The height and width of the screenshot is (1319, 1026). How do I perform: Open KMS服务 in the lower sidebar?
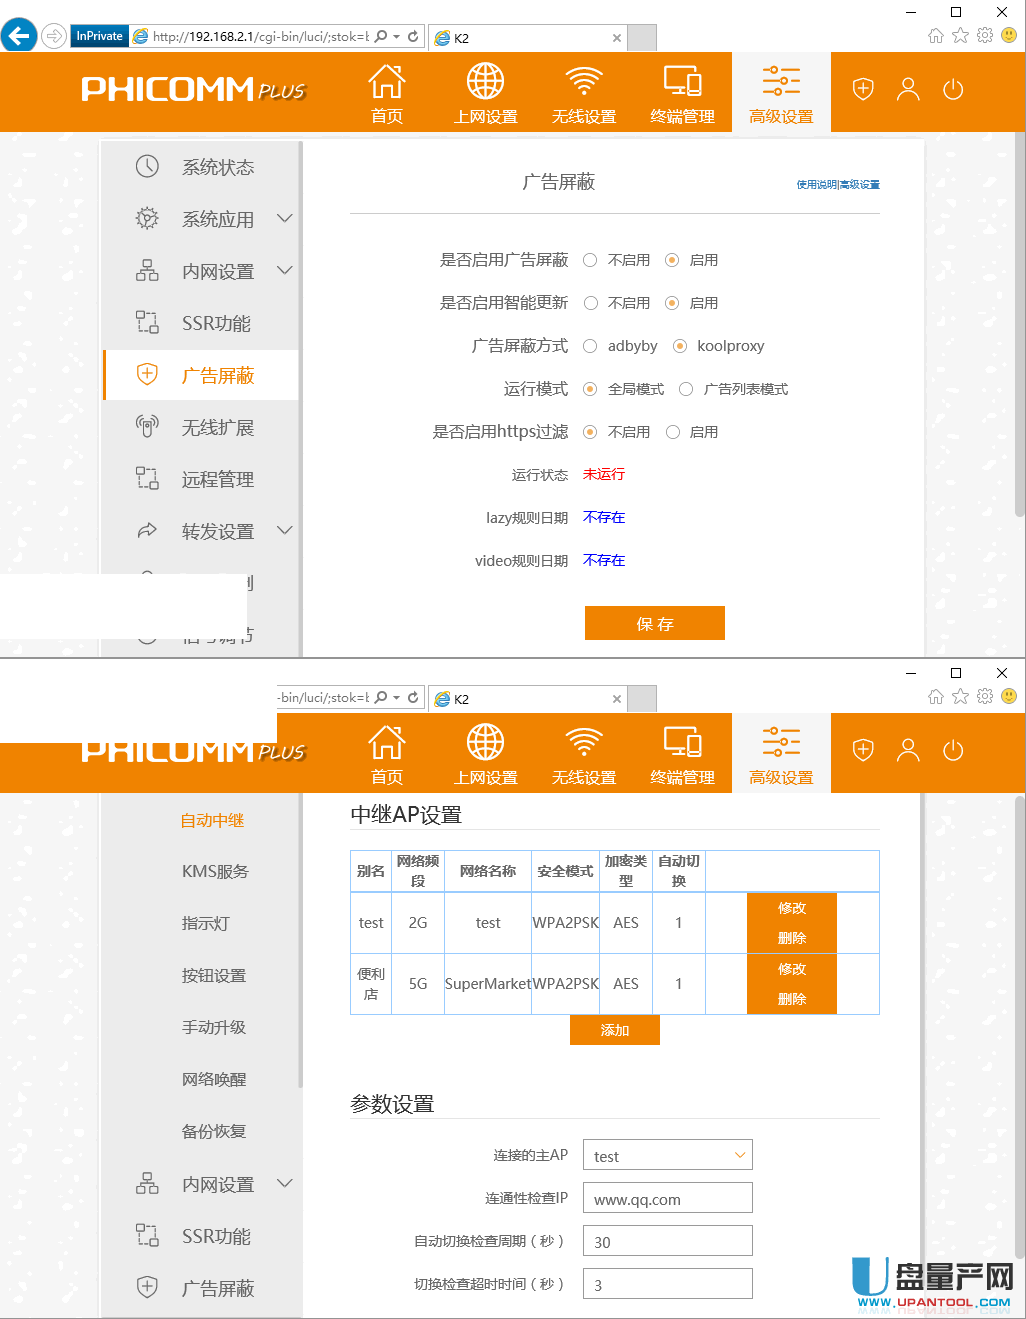coord(215,872)
